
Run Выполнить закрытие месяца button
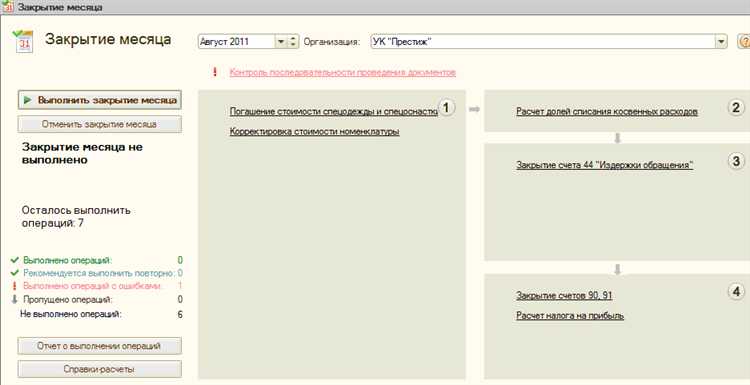(x=99, y=100)
